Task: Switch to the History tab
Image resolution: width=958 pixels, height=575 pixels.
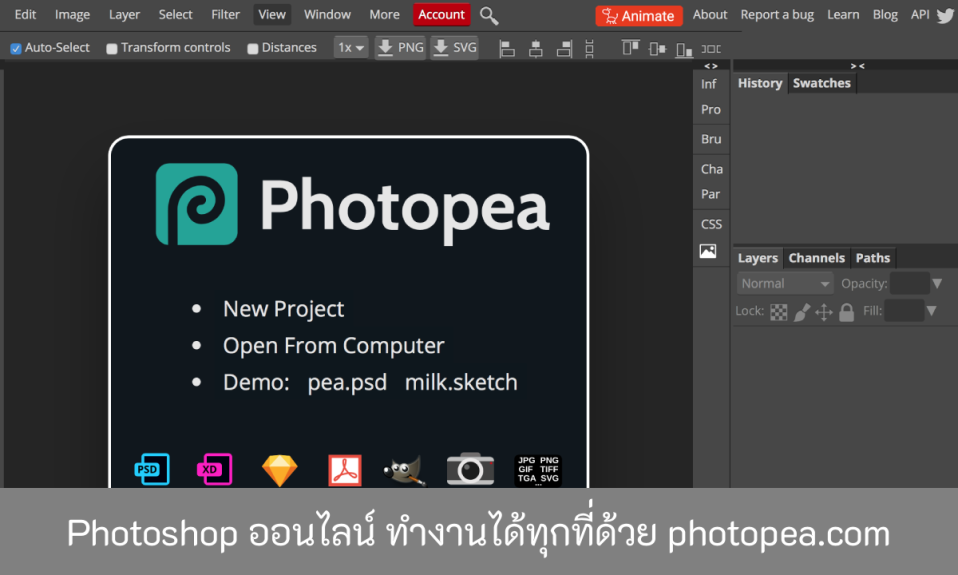Action: (759, 83)
